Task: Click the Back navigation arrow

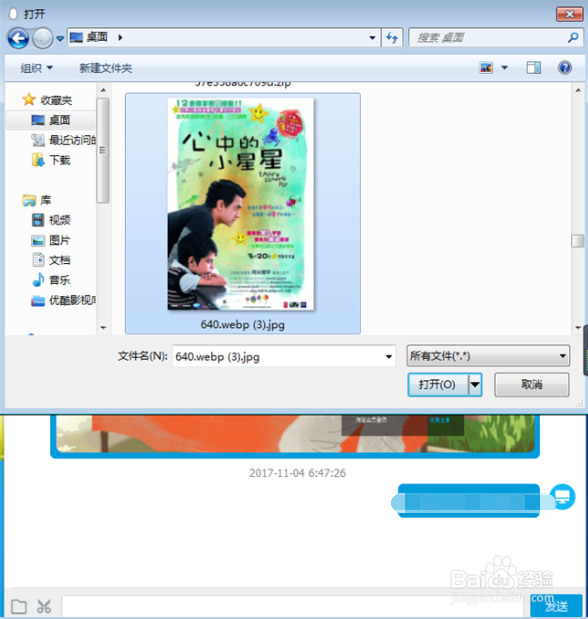Action: click(x=18, y=38)
